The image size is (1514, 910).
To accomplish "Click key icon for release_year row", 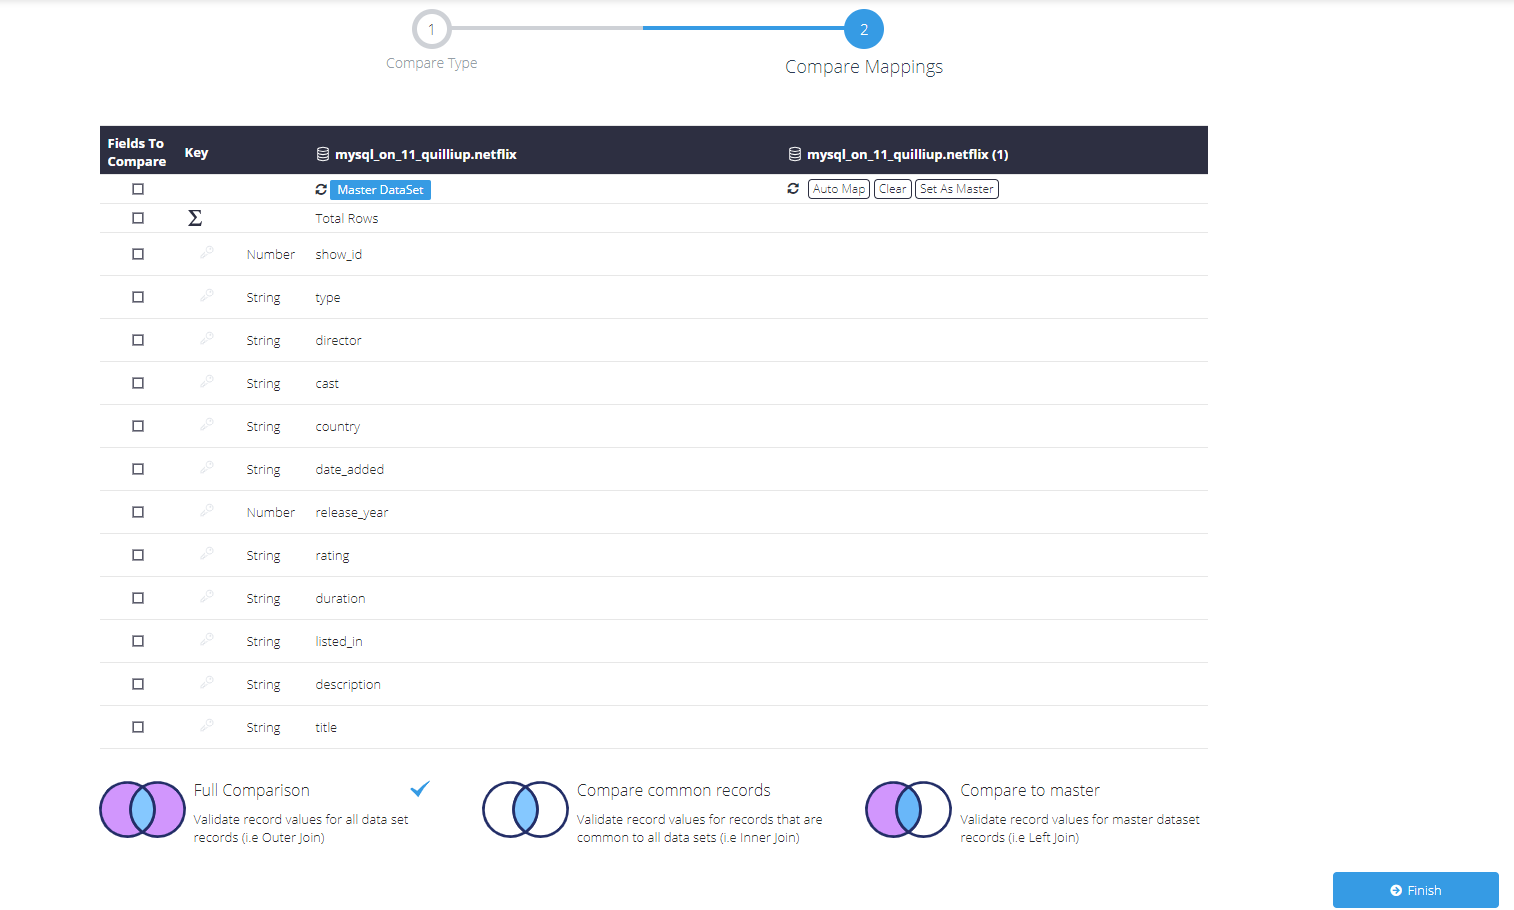I will (207, 511).
